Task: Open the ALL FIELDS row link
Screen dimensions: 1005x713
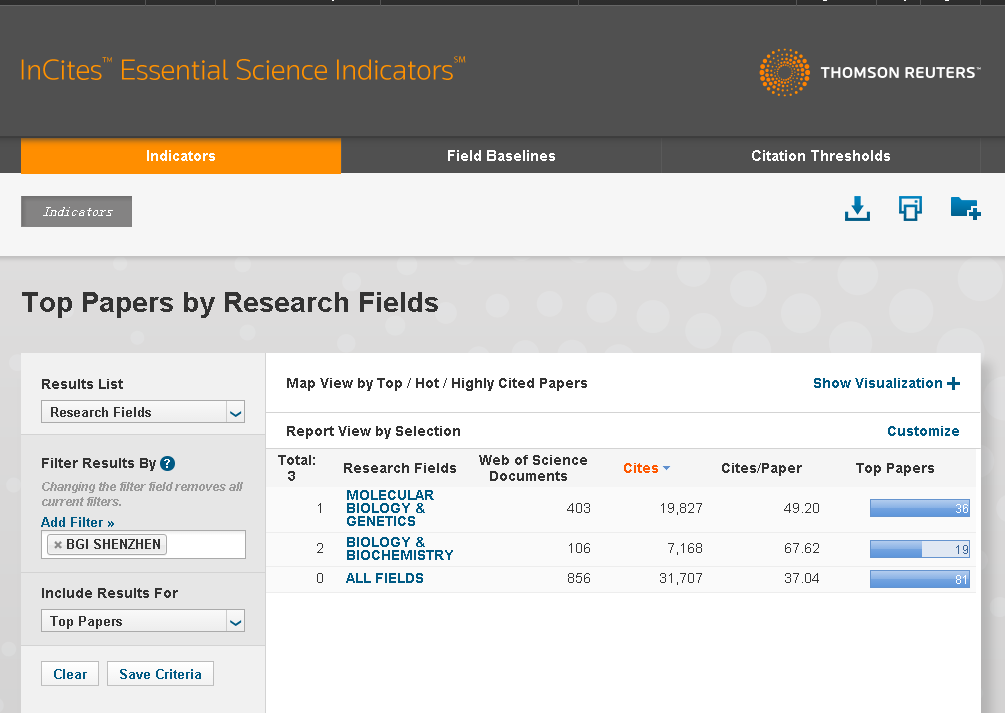Action: coord(385,578)
